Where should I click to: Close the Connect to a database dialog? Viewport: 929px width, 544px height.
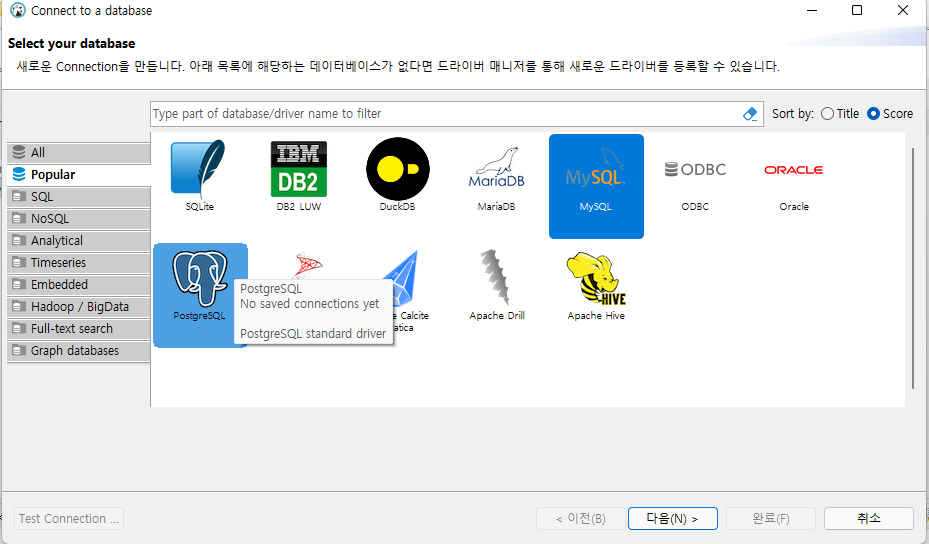pyautogui.click(x=902, y=10)
